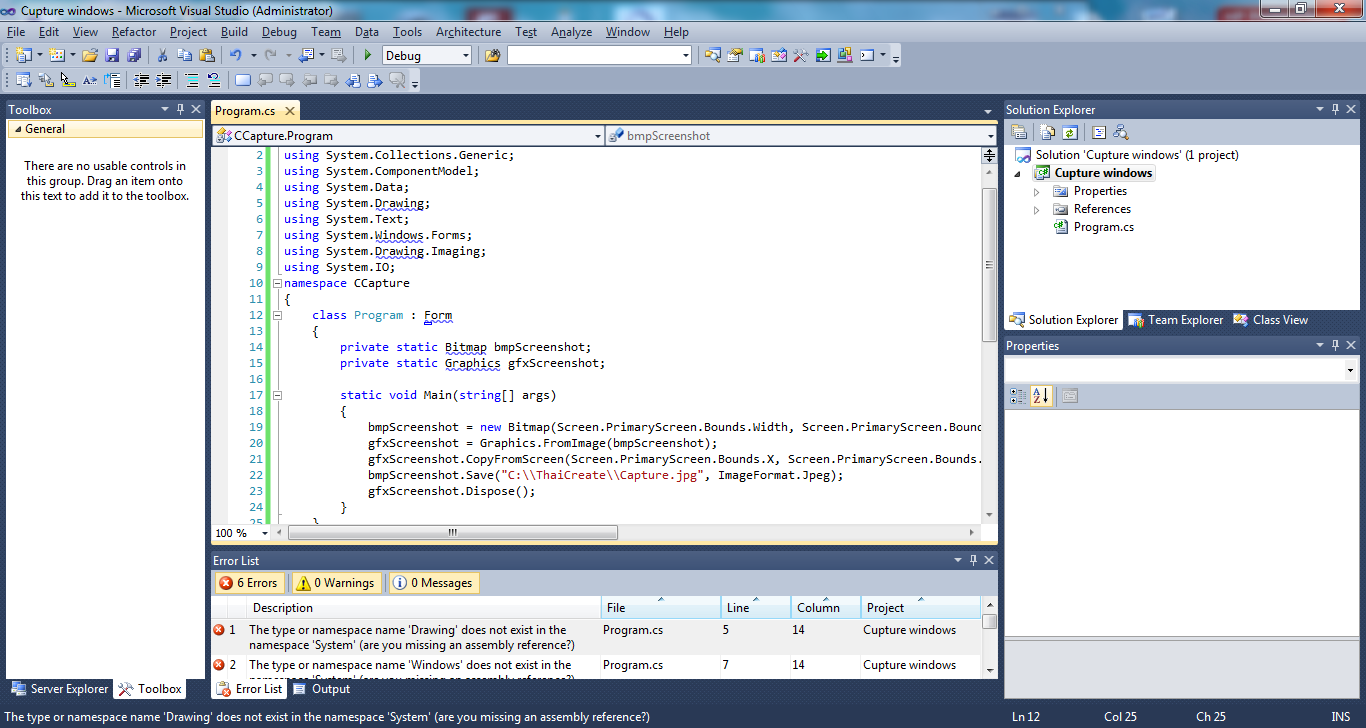The width and height of the screenshot is (1366, 728).
Task: Open the Properties Window toolbar icon
Action: 735,55
